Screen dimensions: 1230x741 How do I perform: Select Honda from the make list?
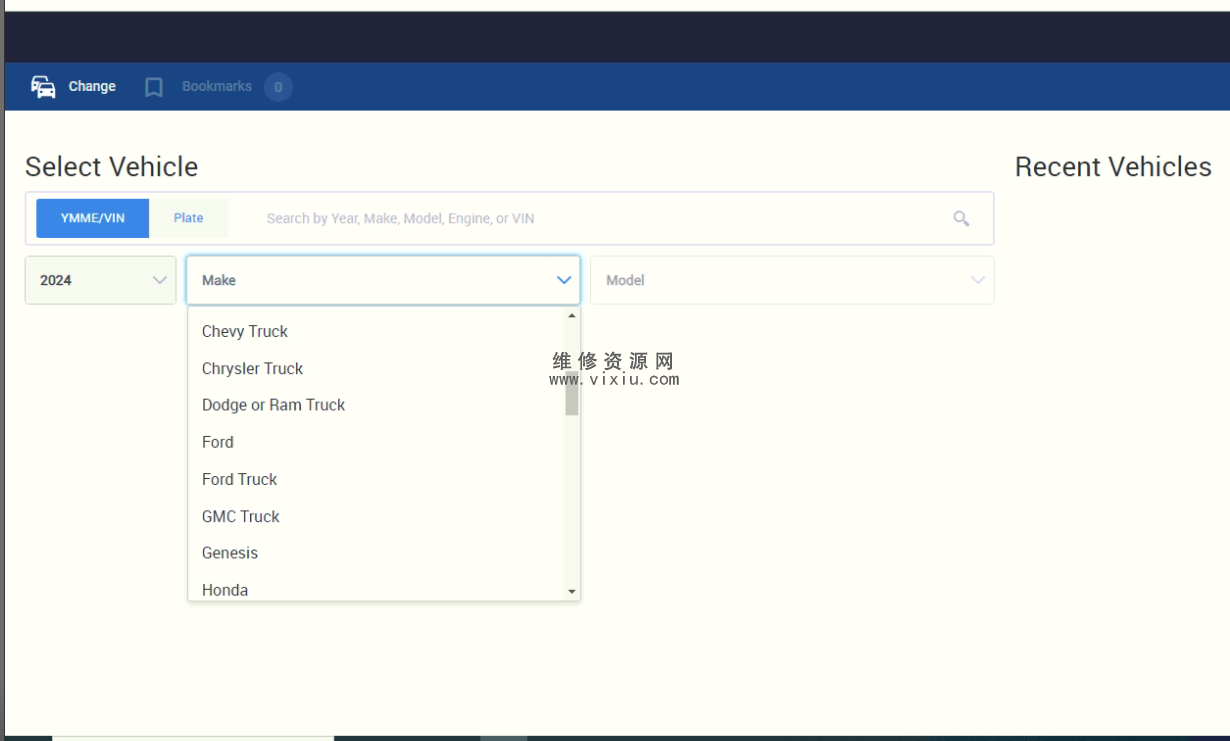pyautogui.click(x=376, y=588)
